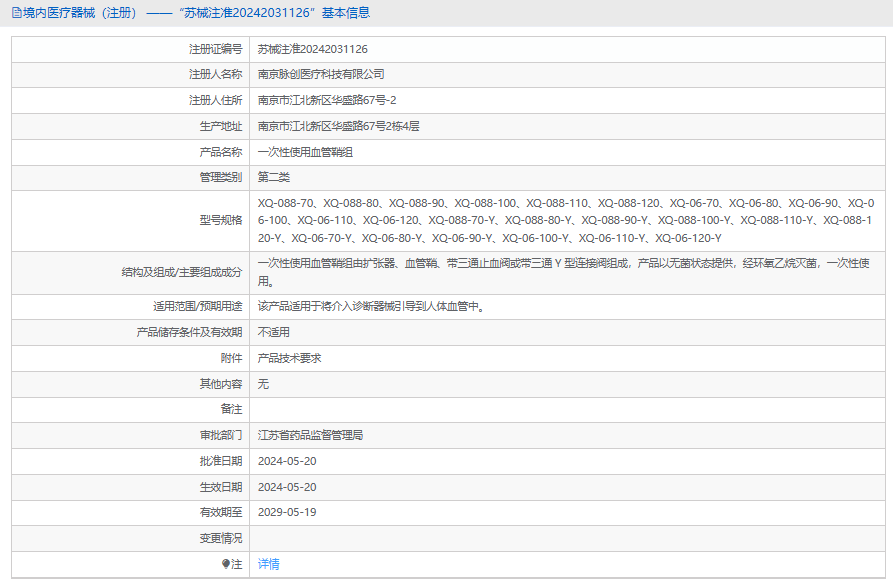This screenshot has height=585, width=893.
Task: Click the header title 境内医疗器械（注册）基本信息
Action: tap(196, 13)
